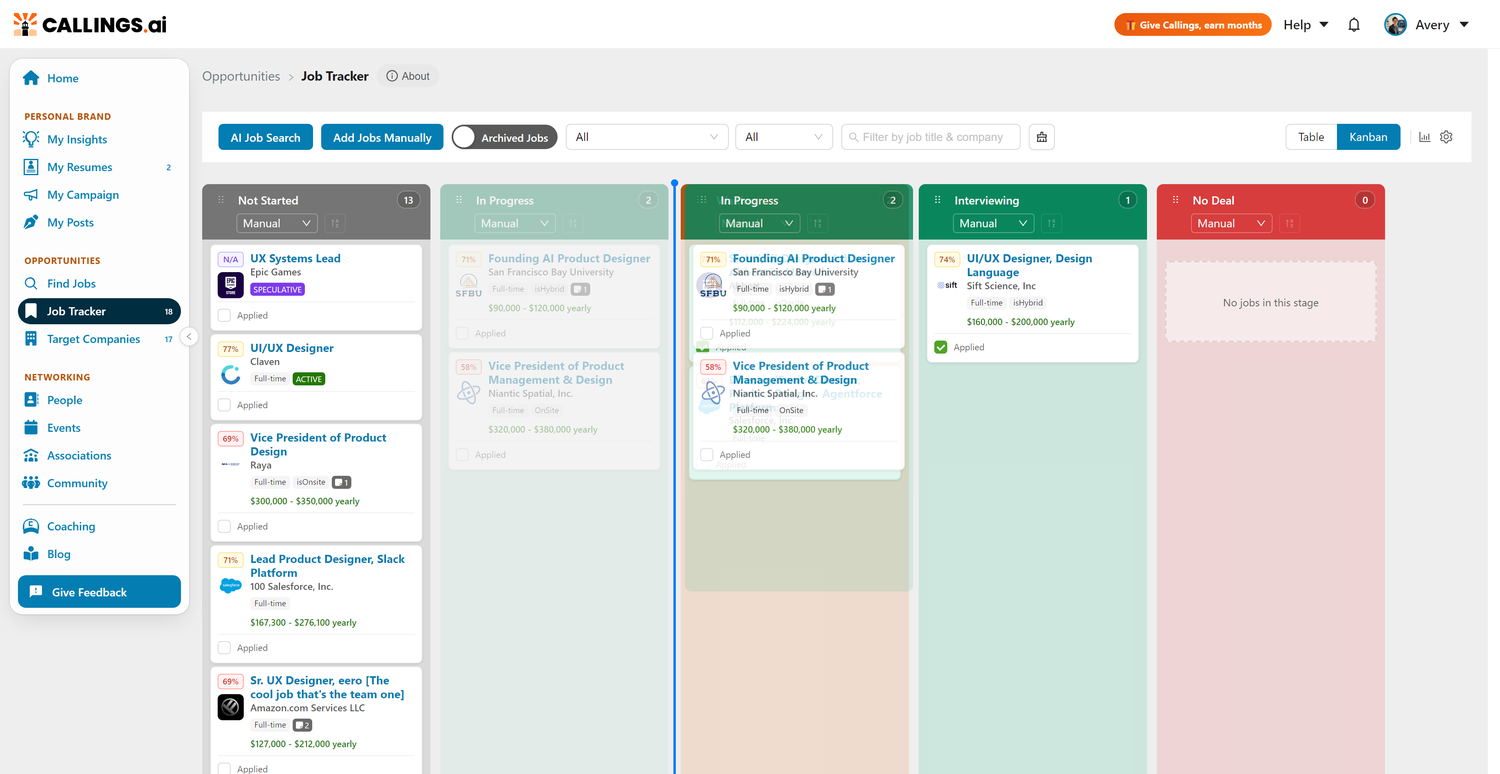Open Manual sort dropdown in Interviewing
The height and width of the screenshot is (774, 1500).
click(x=993, y=223)
